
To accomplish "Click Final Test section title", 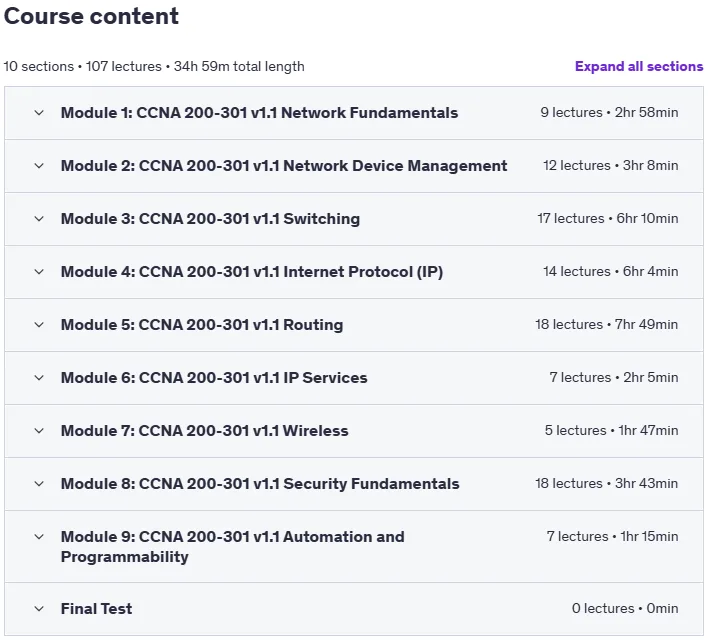I will [x=96, y=609].
